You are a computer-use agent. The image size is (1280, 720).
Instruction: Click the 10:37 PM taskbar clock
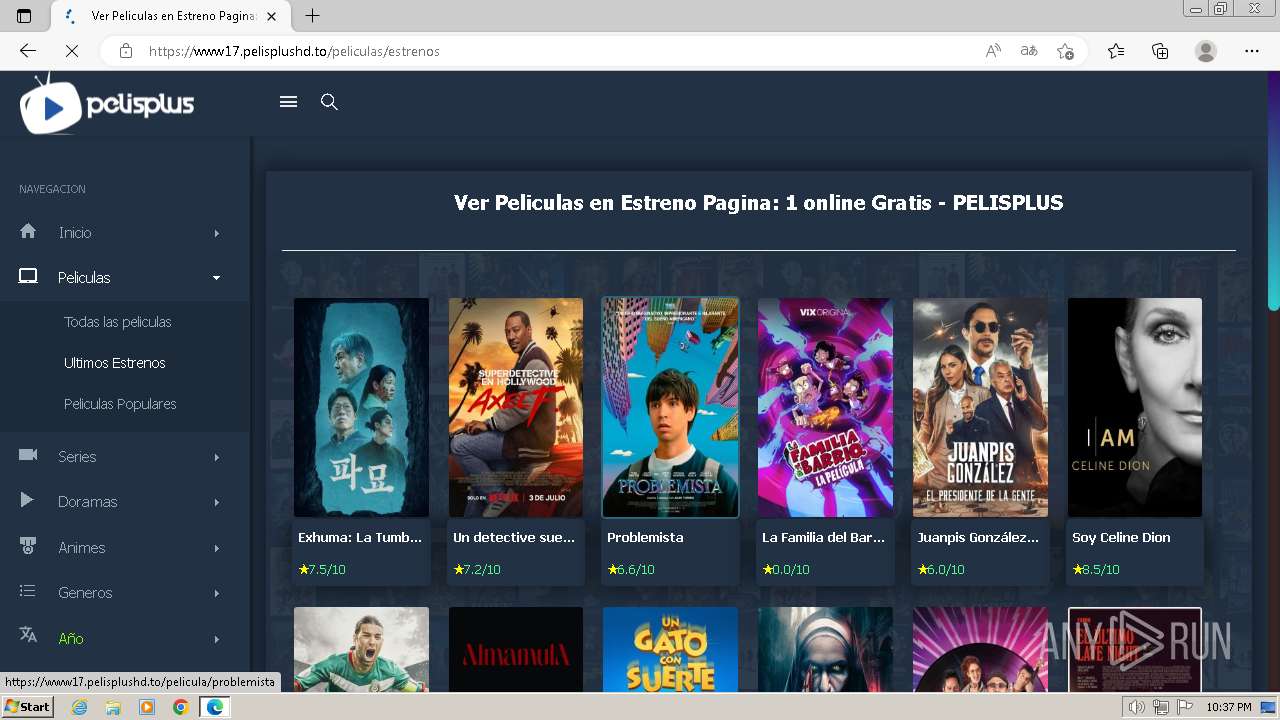1228,707
